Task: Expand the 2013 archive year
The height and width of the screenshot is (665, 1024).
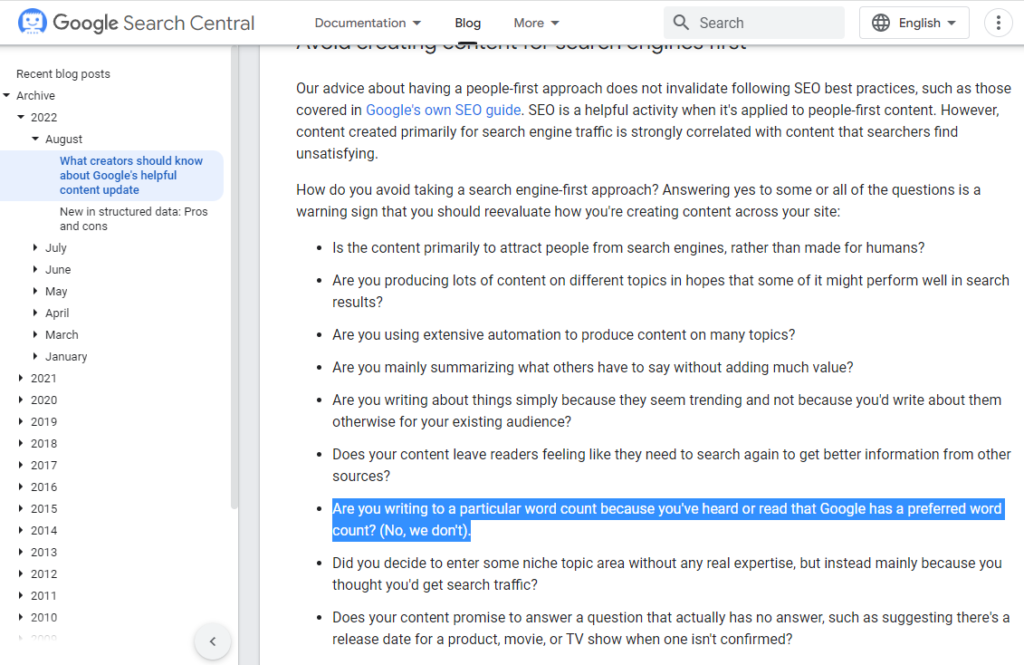Action: (21, 552)
